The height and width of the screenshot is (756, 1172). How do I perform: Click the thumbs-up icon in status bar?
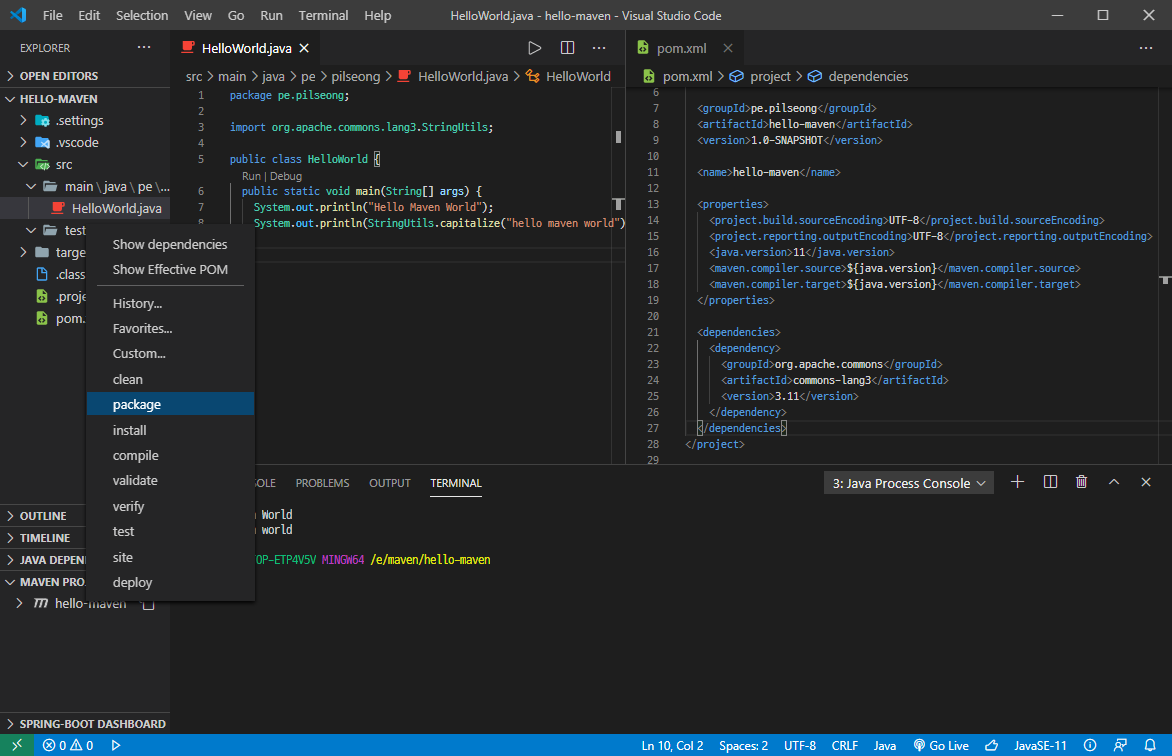992,746
